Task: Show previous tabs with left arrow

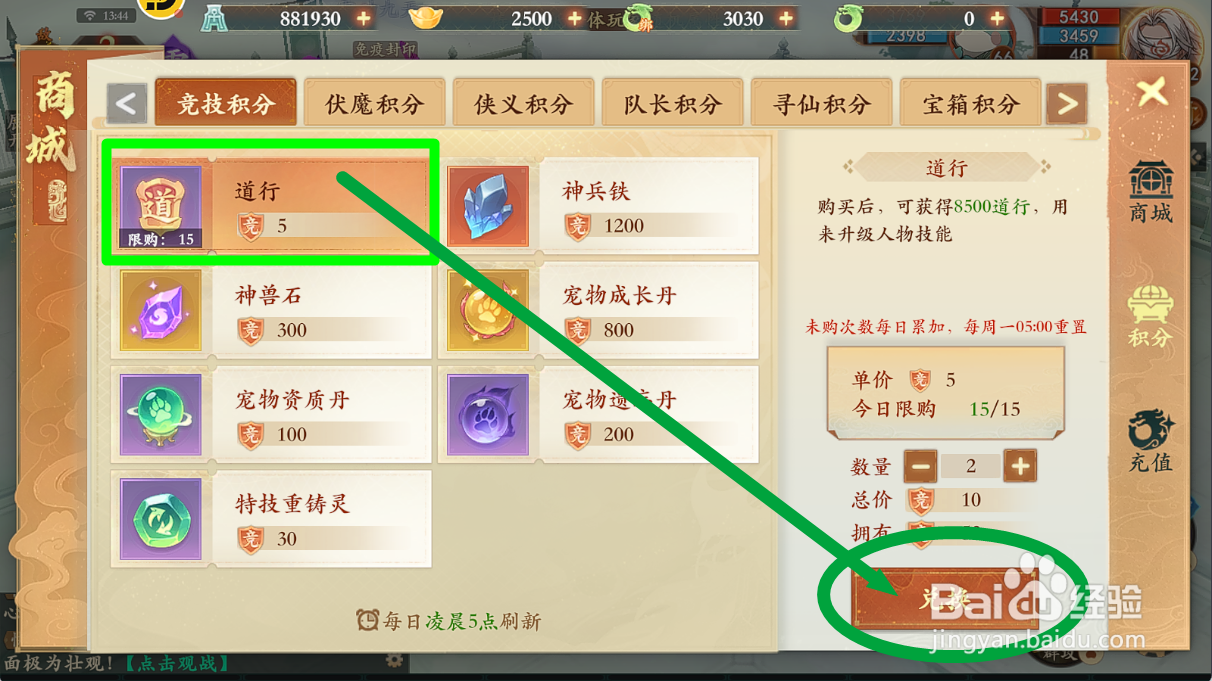Action: [127, 103]
